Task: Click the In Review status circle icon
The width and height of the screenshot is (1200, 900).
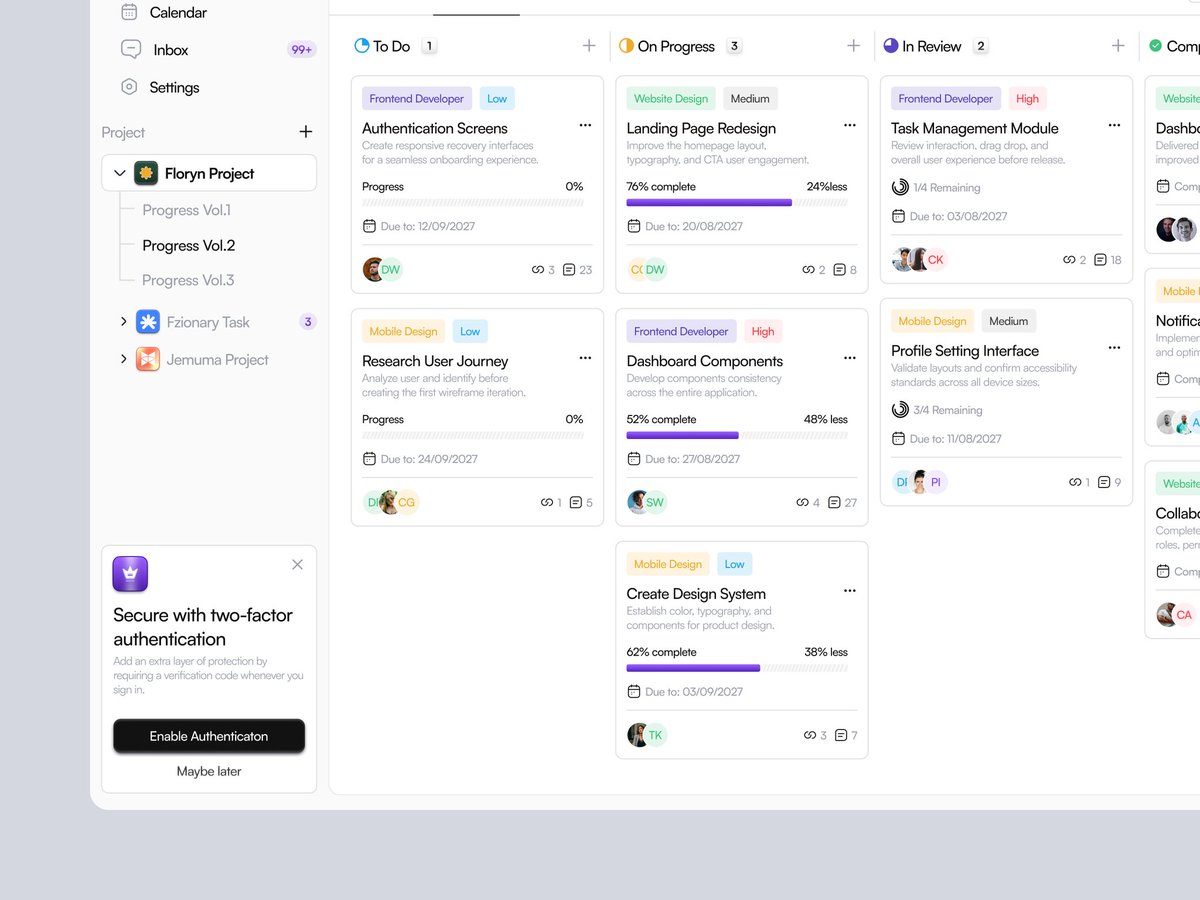Action: pos(891,46)
